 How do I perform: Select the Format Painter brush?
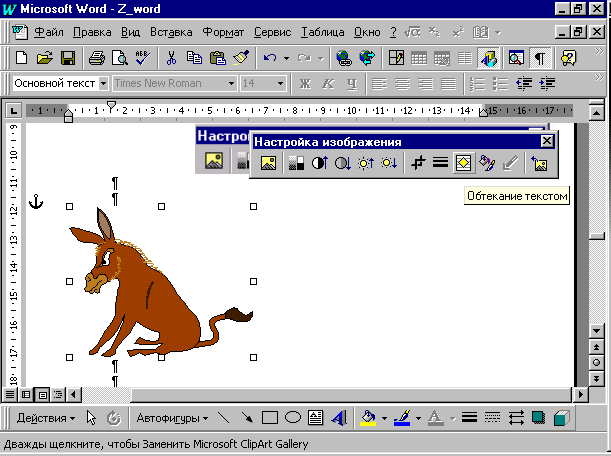tap(241, 58)
